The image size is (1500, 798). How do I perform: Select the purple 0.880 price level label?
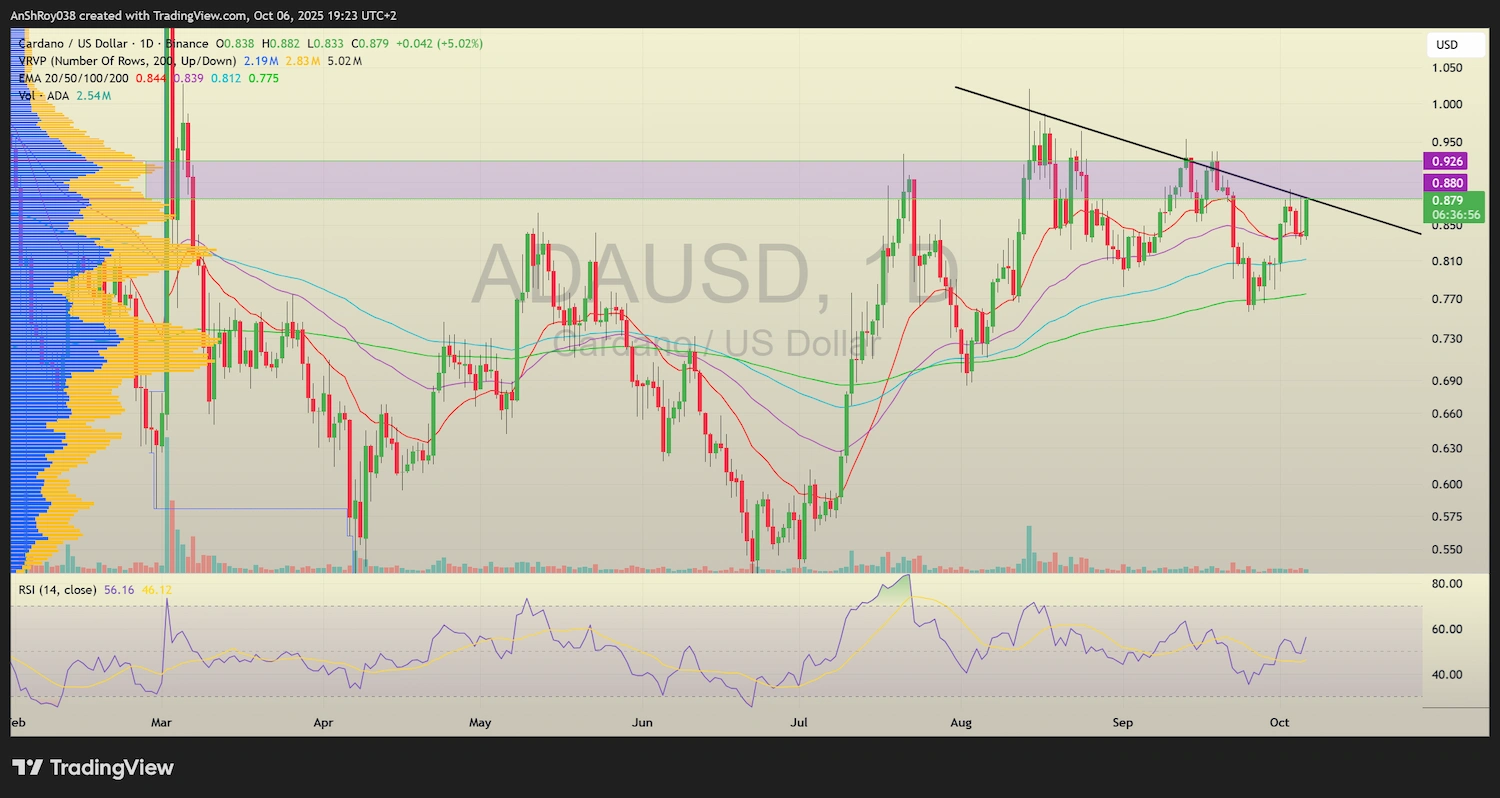pyautogui.click(x=1444, y=183)
